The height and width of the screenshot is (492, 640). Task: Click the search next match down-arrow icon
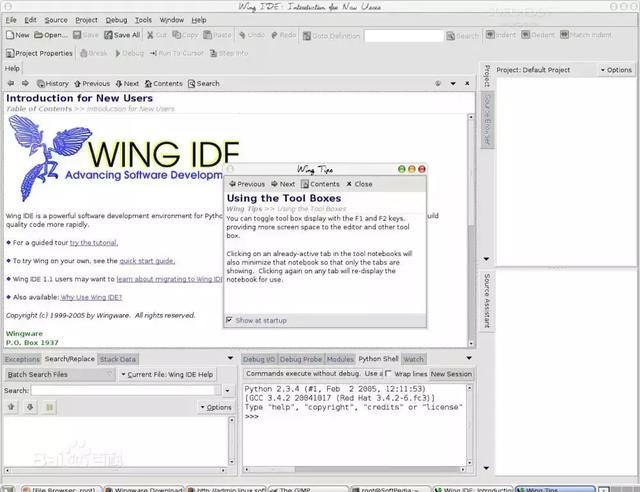coord(30,407)
